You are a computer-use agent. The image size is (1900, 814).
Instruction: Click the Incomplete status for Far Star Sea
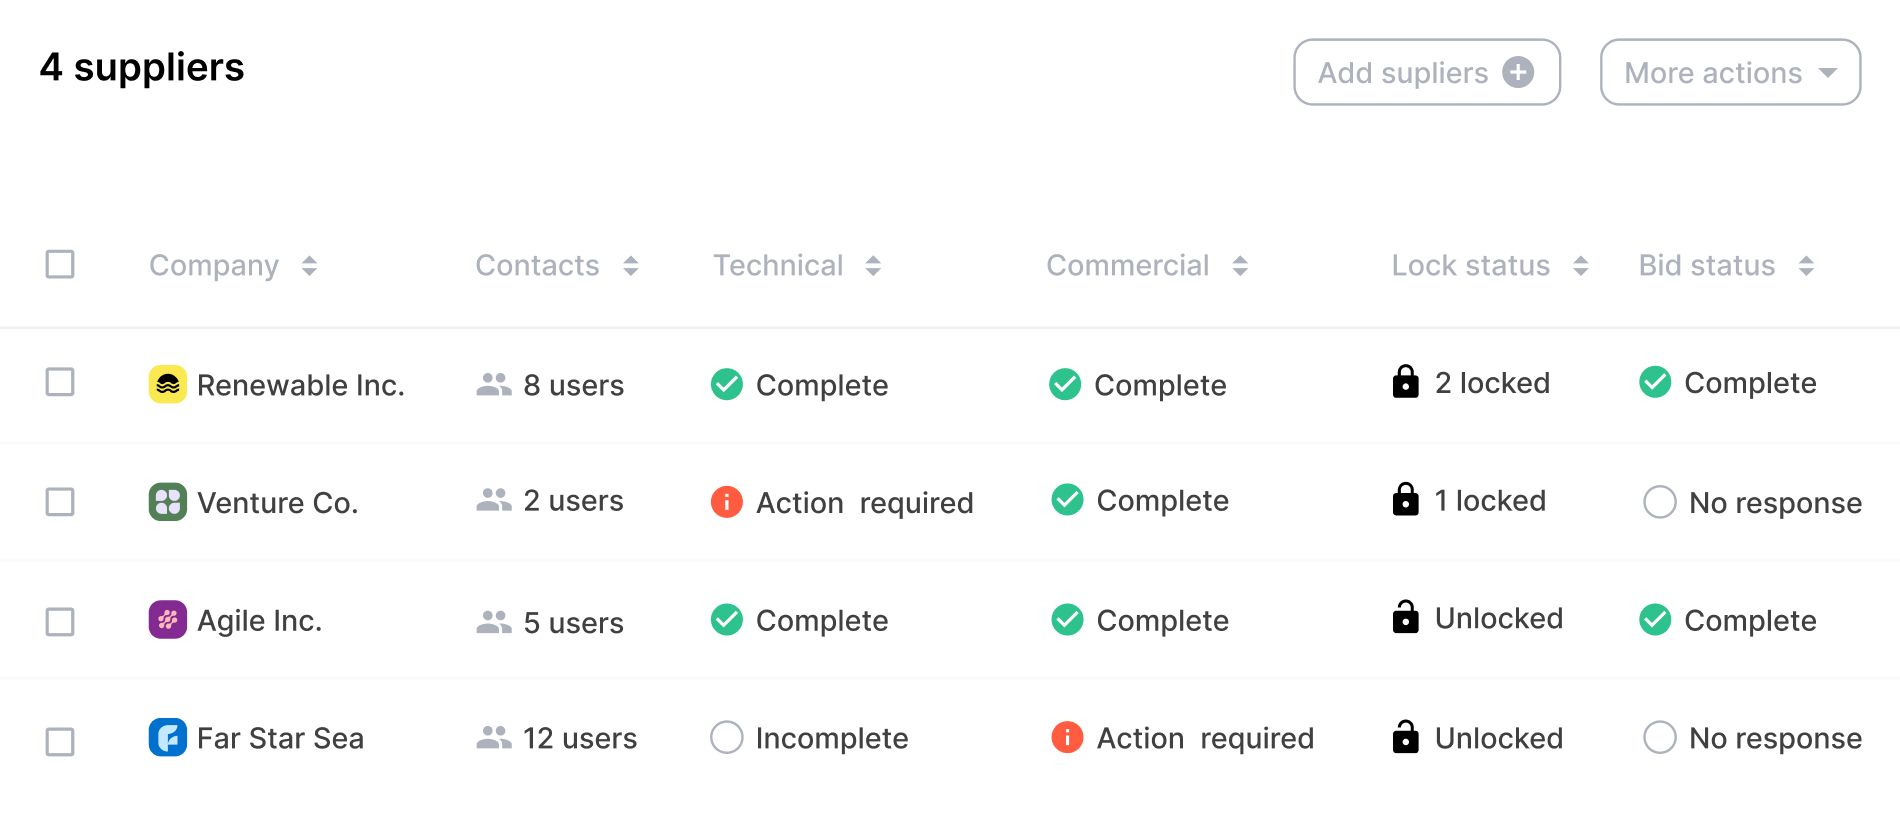pos(809,738)
